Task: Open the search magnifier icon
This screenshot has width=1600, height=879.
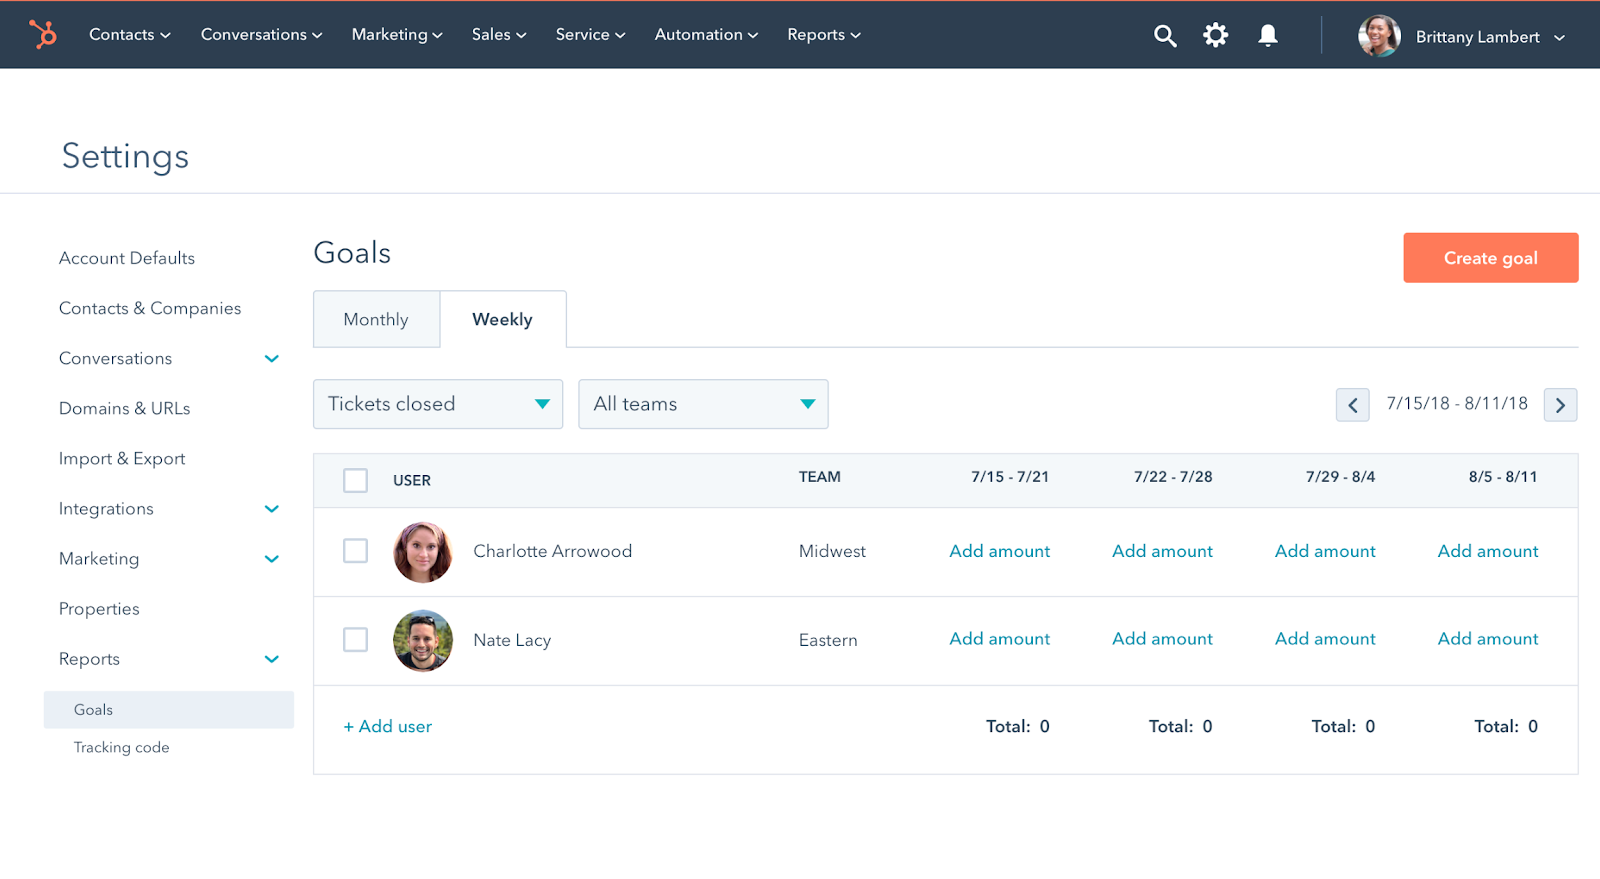Action: 1164,36
